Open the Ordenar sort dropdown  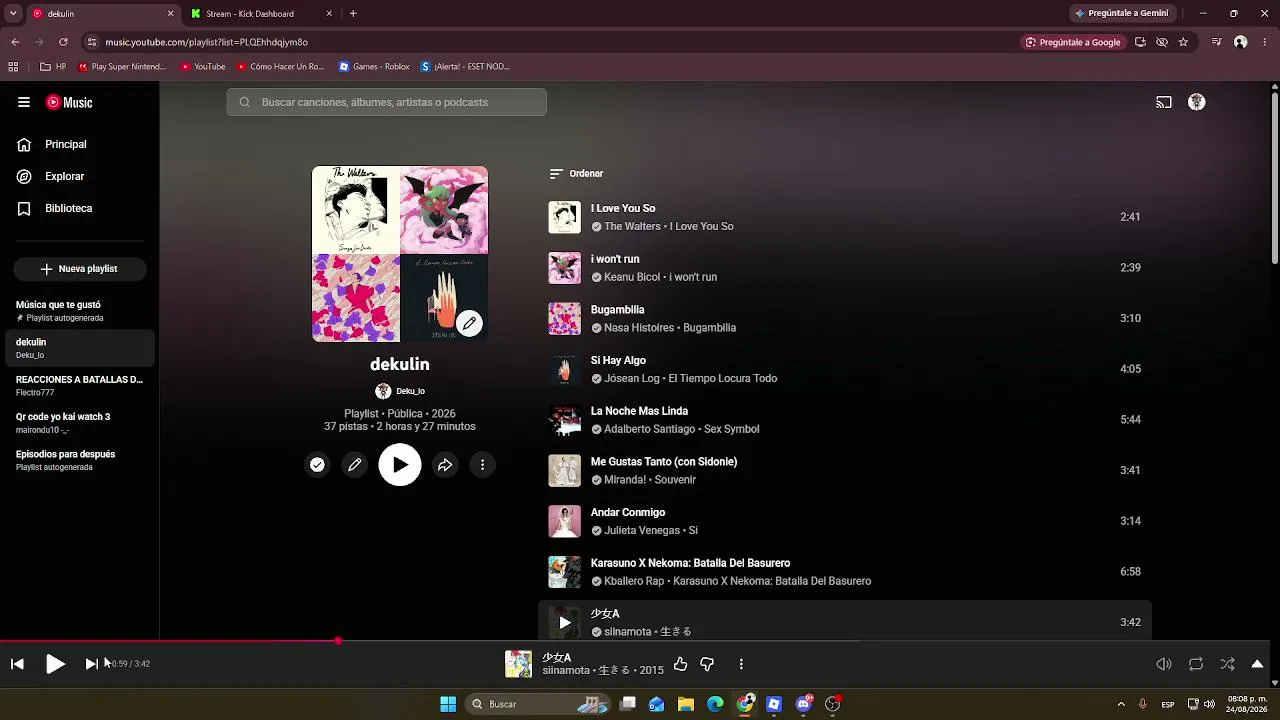577,174
